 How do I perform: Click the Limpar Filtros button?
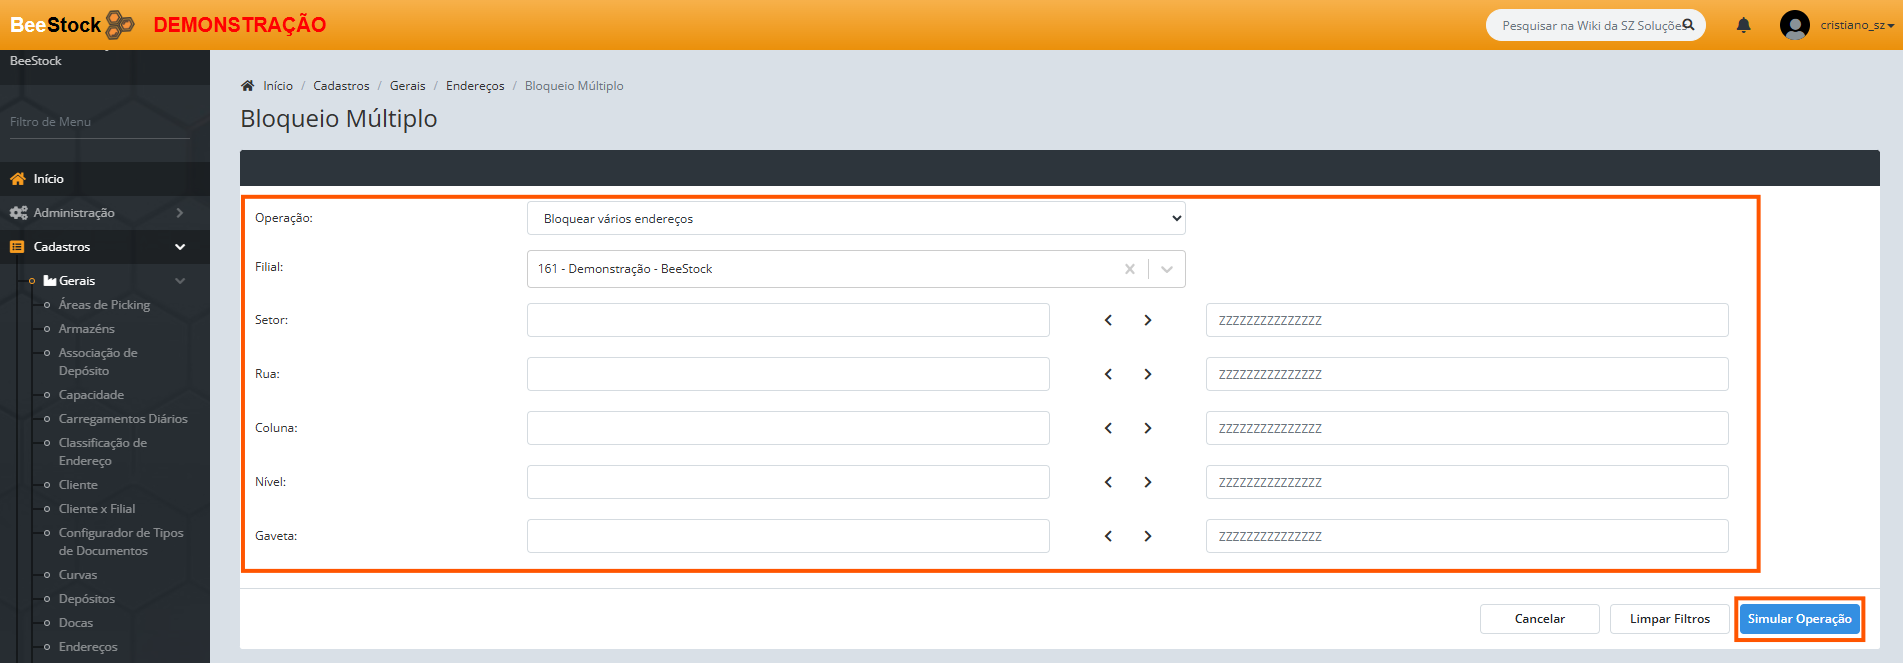(1669, 619)
